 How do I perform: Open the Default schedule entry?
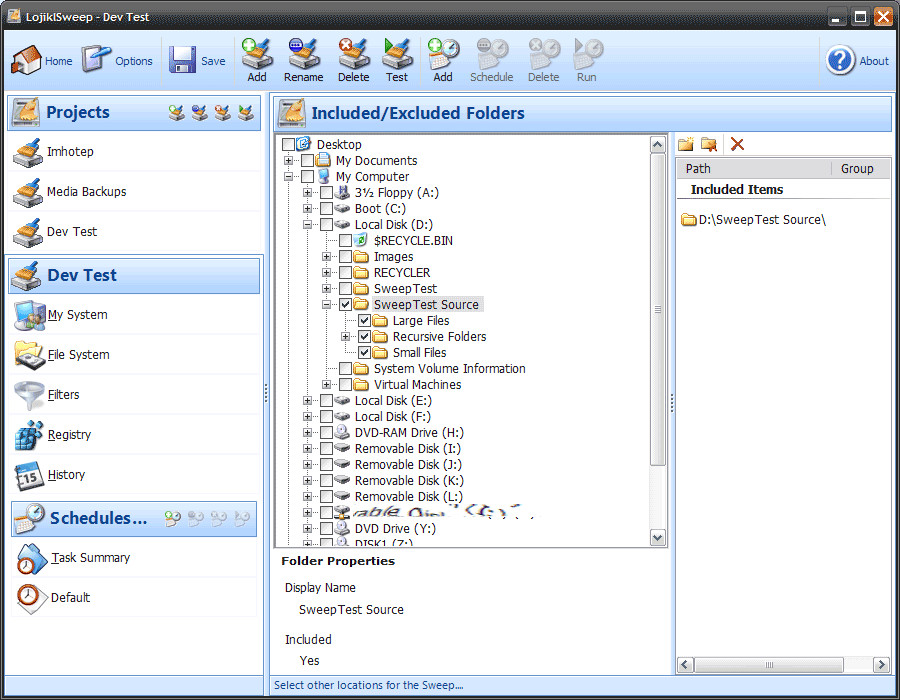click(134, 597)
